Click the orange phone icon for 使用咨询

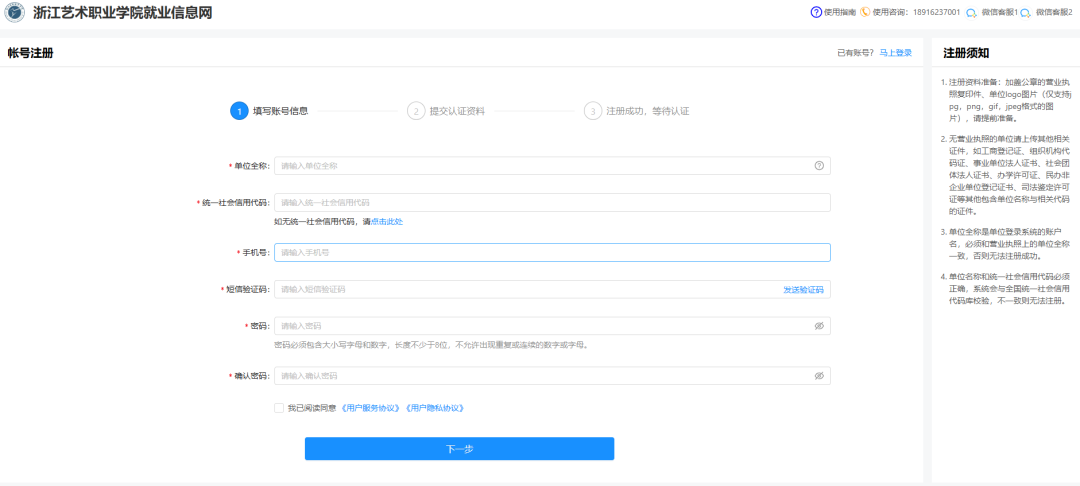coord(865,12)
